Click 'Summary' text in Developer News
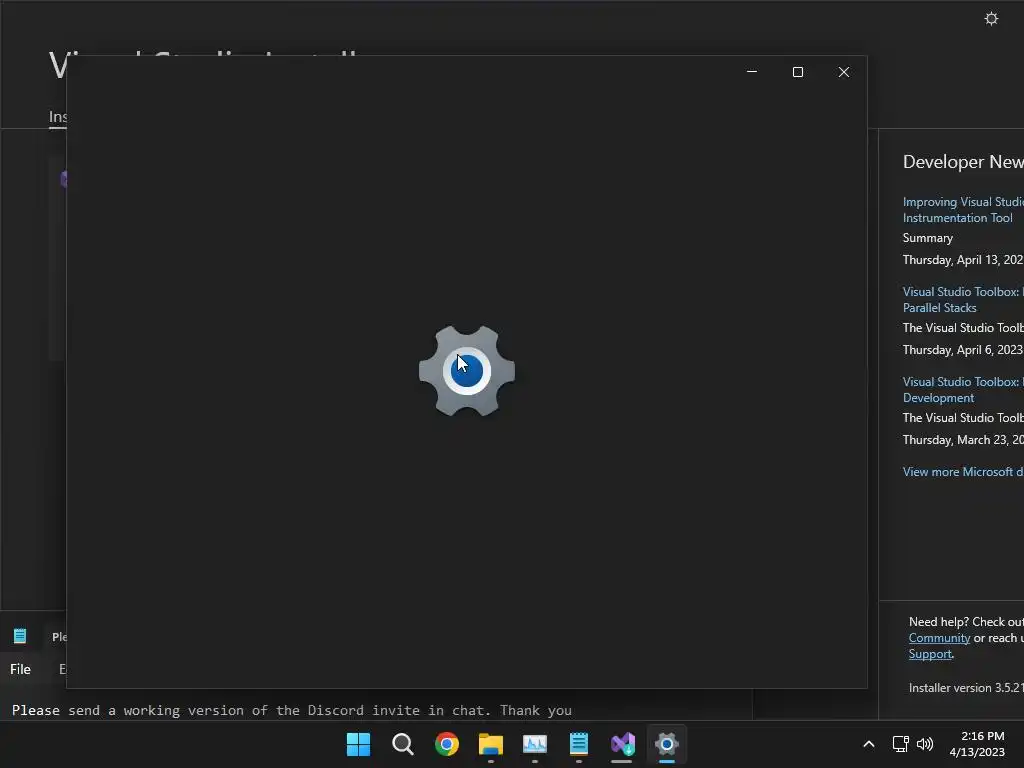1024x768 pixels. point(927,238)
